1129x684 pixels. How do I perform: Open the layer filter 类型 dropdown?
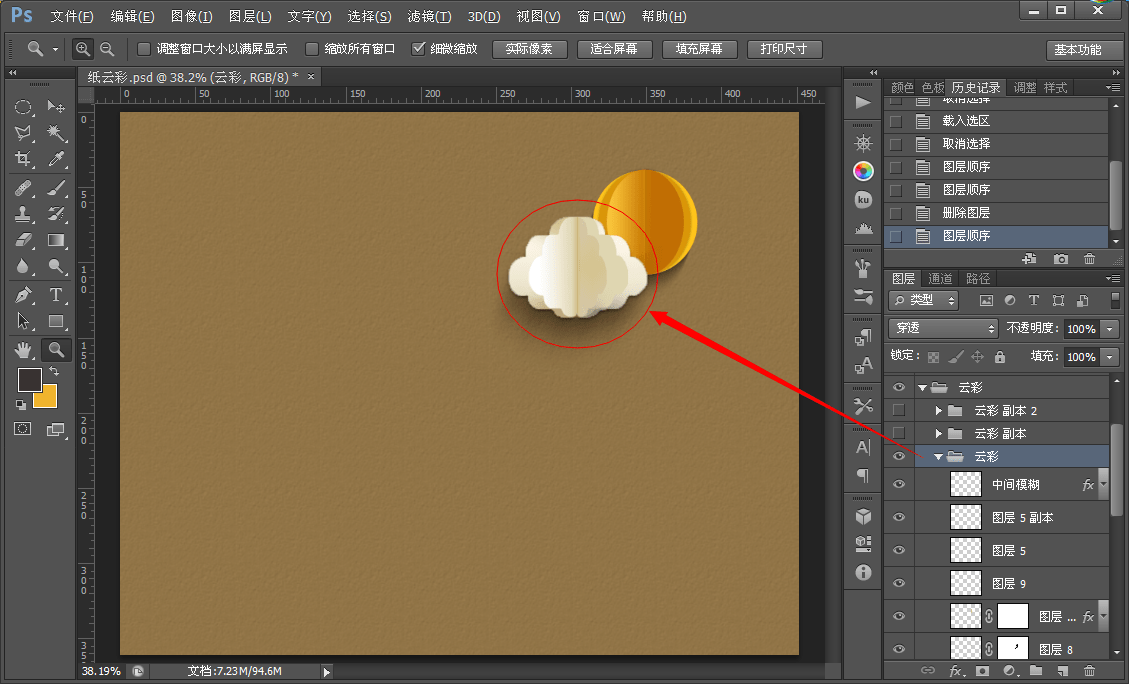925,300
